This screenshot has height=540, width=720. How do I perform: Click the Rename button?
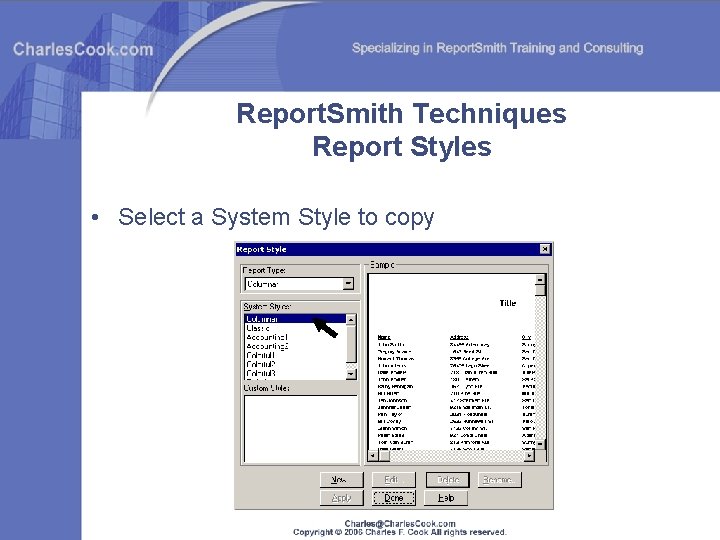coord(500,479)
